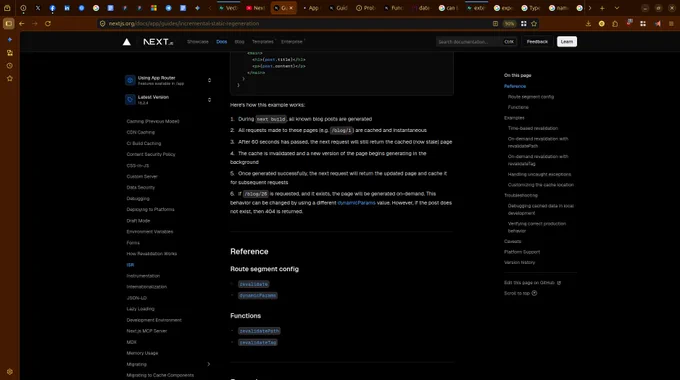The height and width of the screenshot is (380, 680).
Task: Open the Microsoft colored-squares pinned tab
Action: tap(154, 8)
